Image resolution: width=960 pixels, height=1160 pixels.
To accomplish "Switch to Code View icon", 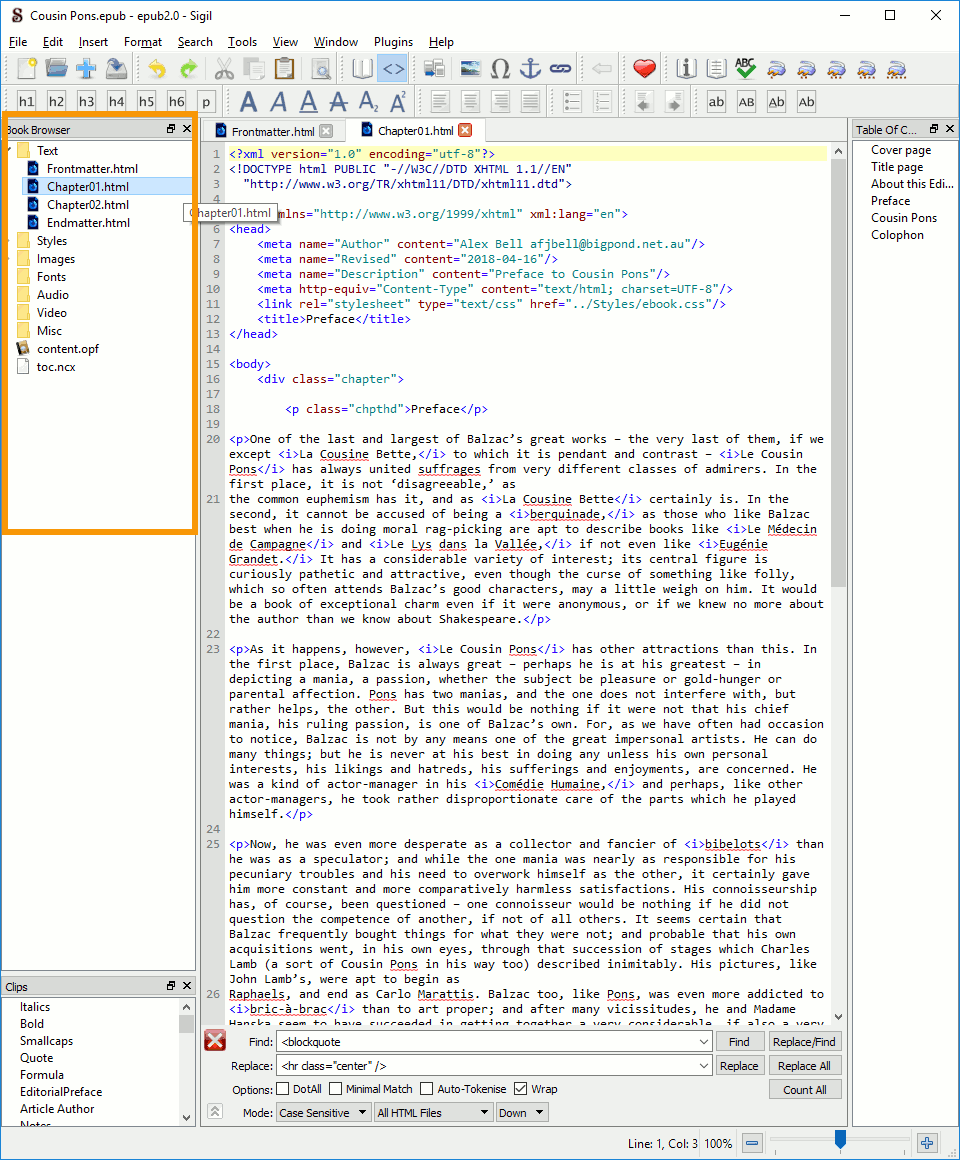I will [x=394, y=69].
